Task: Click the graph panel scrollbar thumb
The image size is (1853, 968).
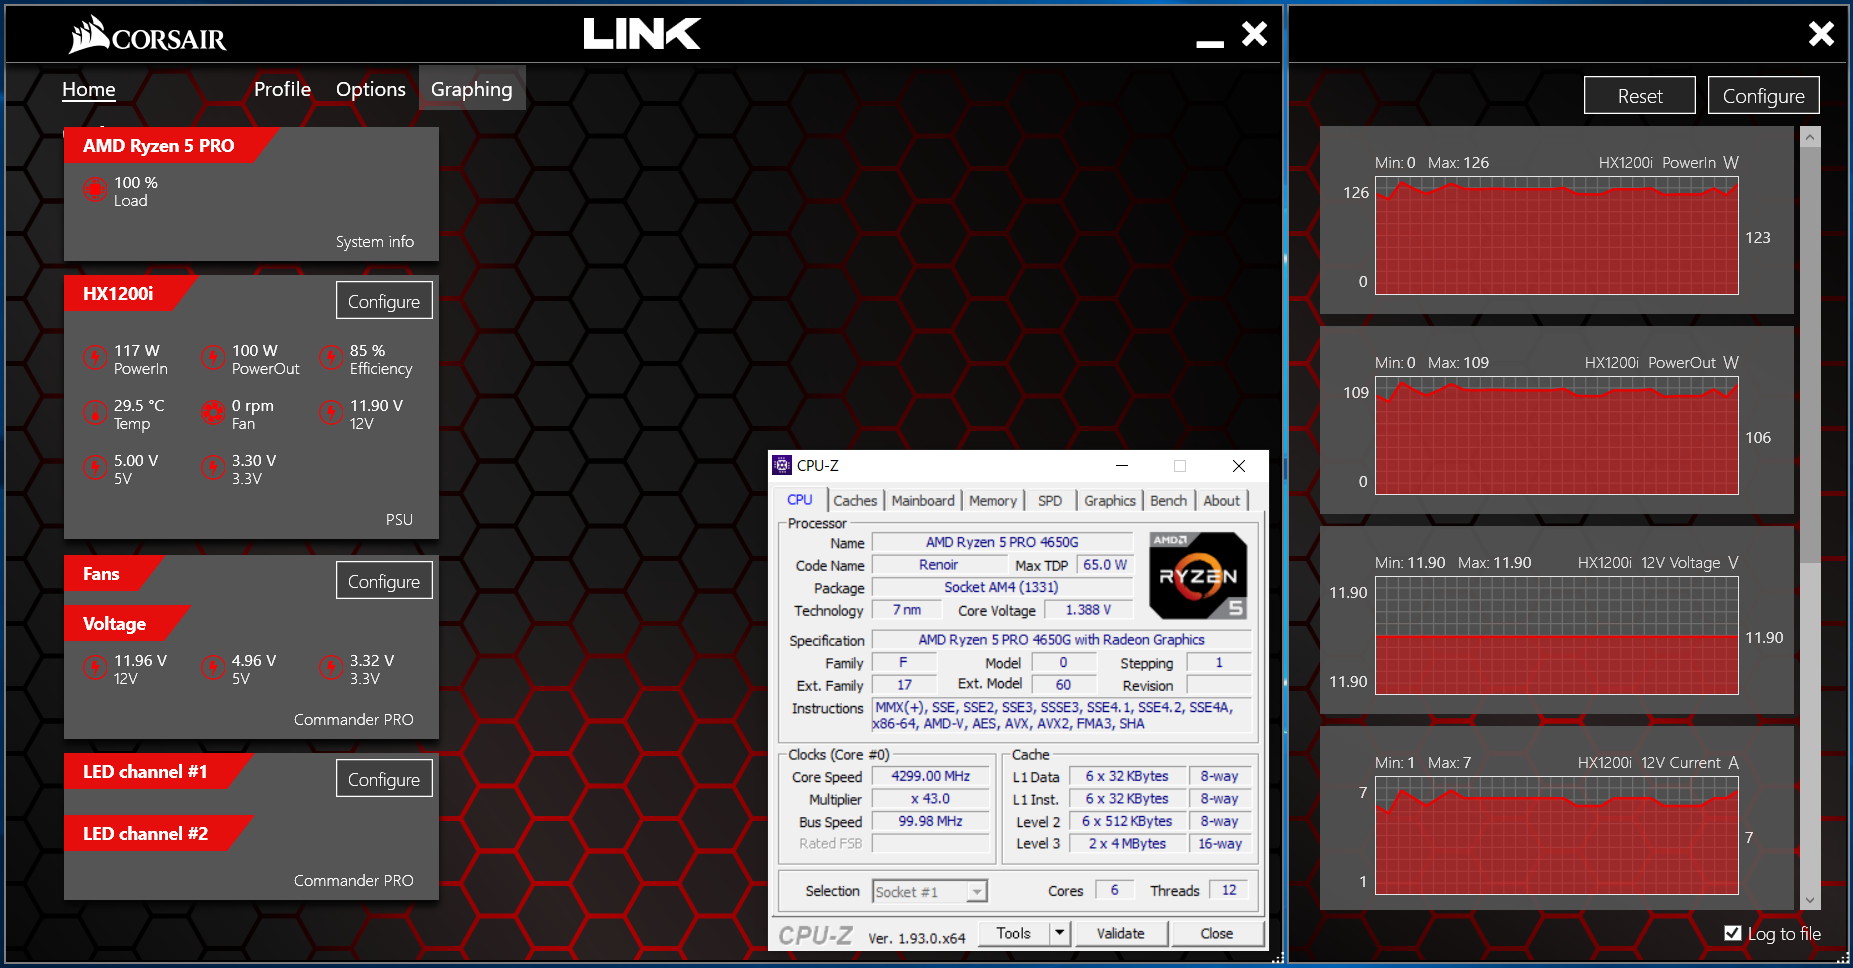Action: (x=1810, y=355)
